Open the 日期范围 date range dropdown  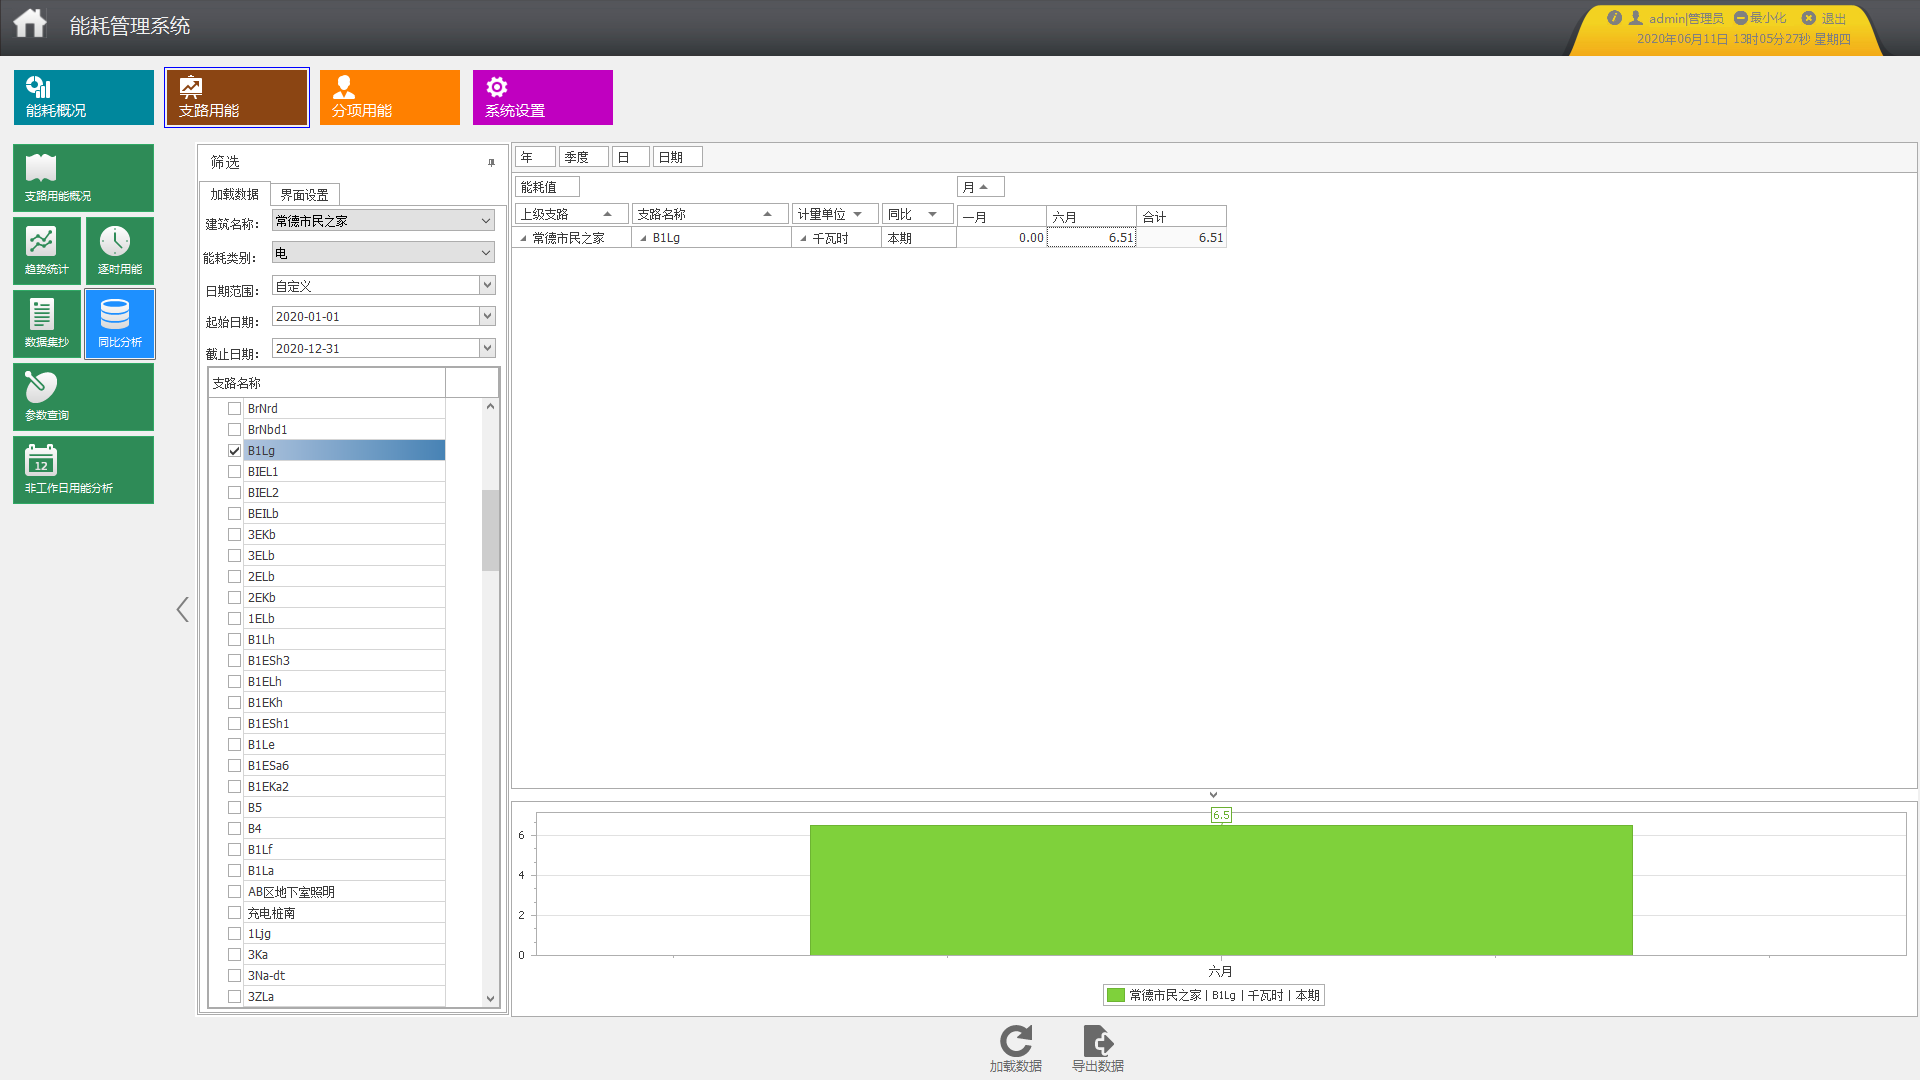click(x=487, y=286)
